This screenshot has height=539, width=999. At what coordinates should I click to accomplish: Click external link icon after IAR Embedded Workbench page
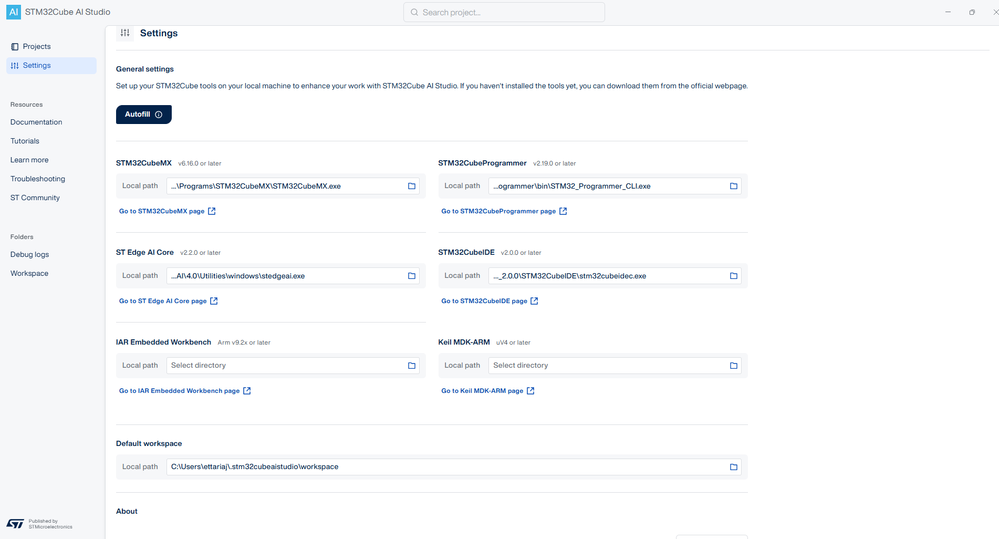point(247,391)
